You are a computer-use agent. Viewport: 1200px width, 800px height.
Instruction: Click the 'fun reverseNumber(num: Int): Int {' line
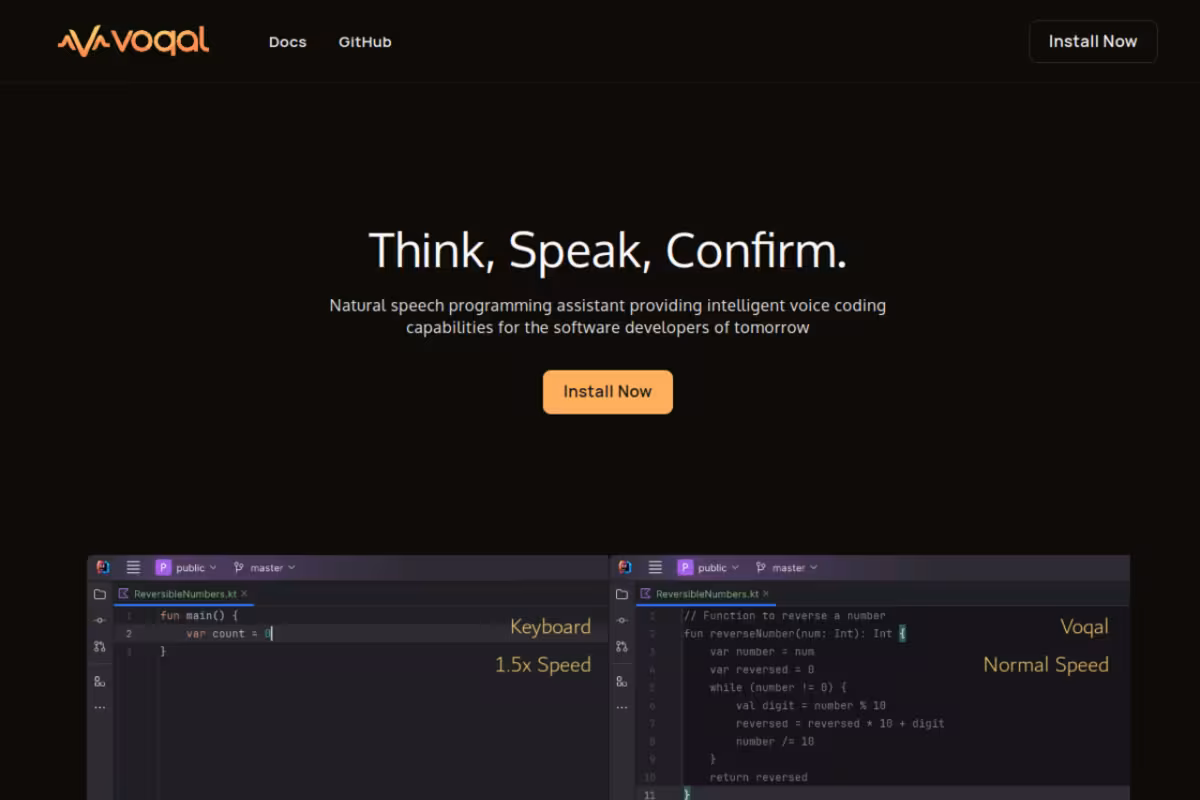(794, 634)
